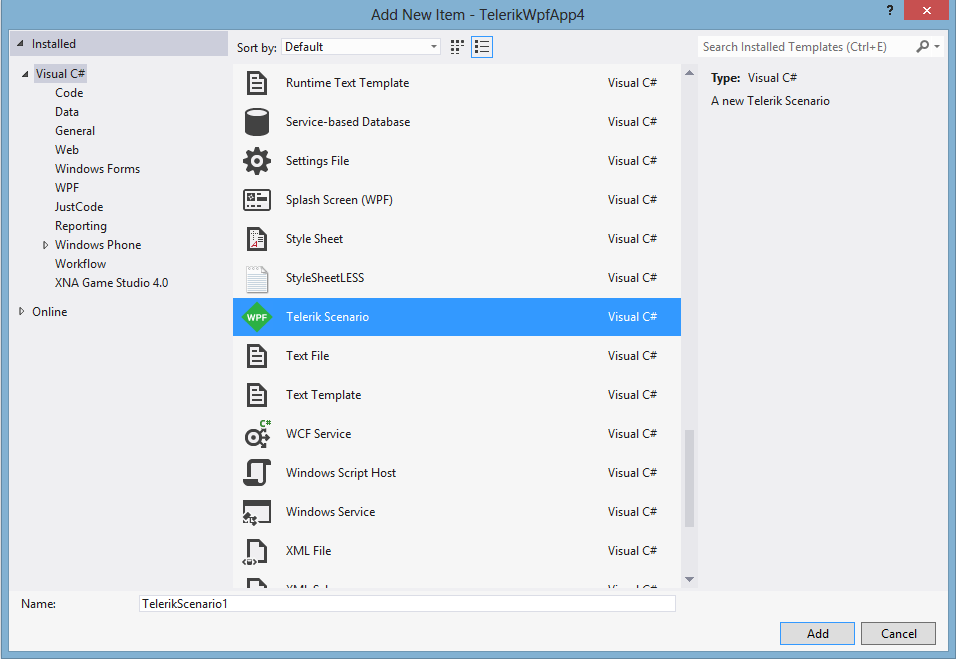Select the Windows Forms category
Image resolution: width=956 pixels, height=659 pixels.
pyautogui.click(x=97, y=168)
